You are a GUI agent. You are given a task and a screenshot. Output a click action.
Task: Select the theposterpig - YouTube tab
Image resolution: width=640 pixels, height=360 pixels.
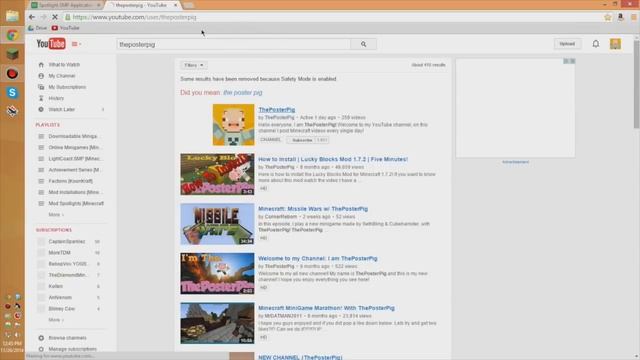(x=141, y=5)
